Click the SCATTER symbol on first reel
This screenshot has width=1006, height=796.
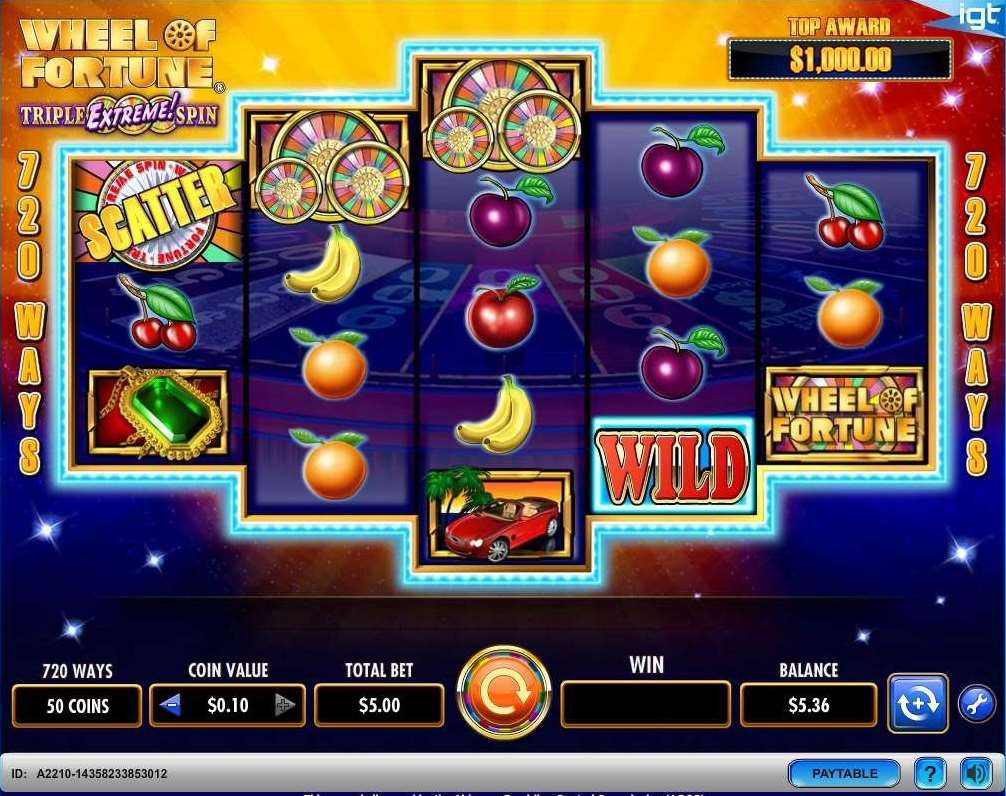[158, 212]
